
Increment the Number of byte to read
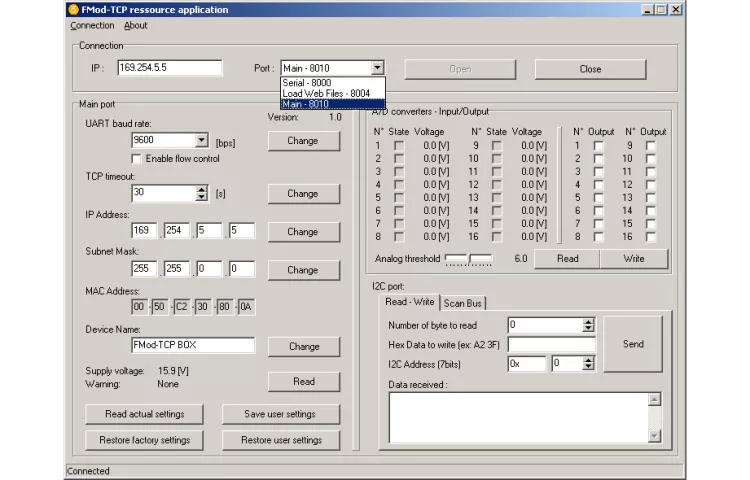[588, 321]
